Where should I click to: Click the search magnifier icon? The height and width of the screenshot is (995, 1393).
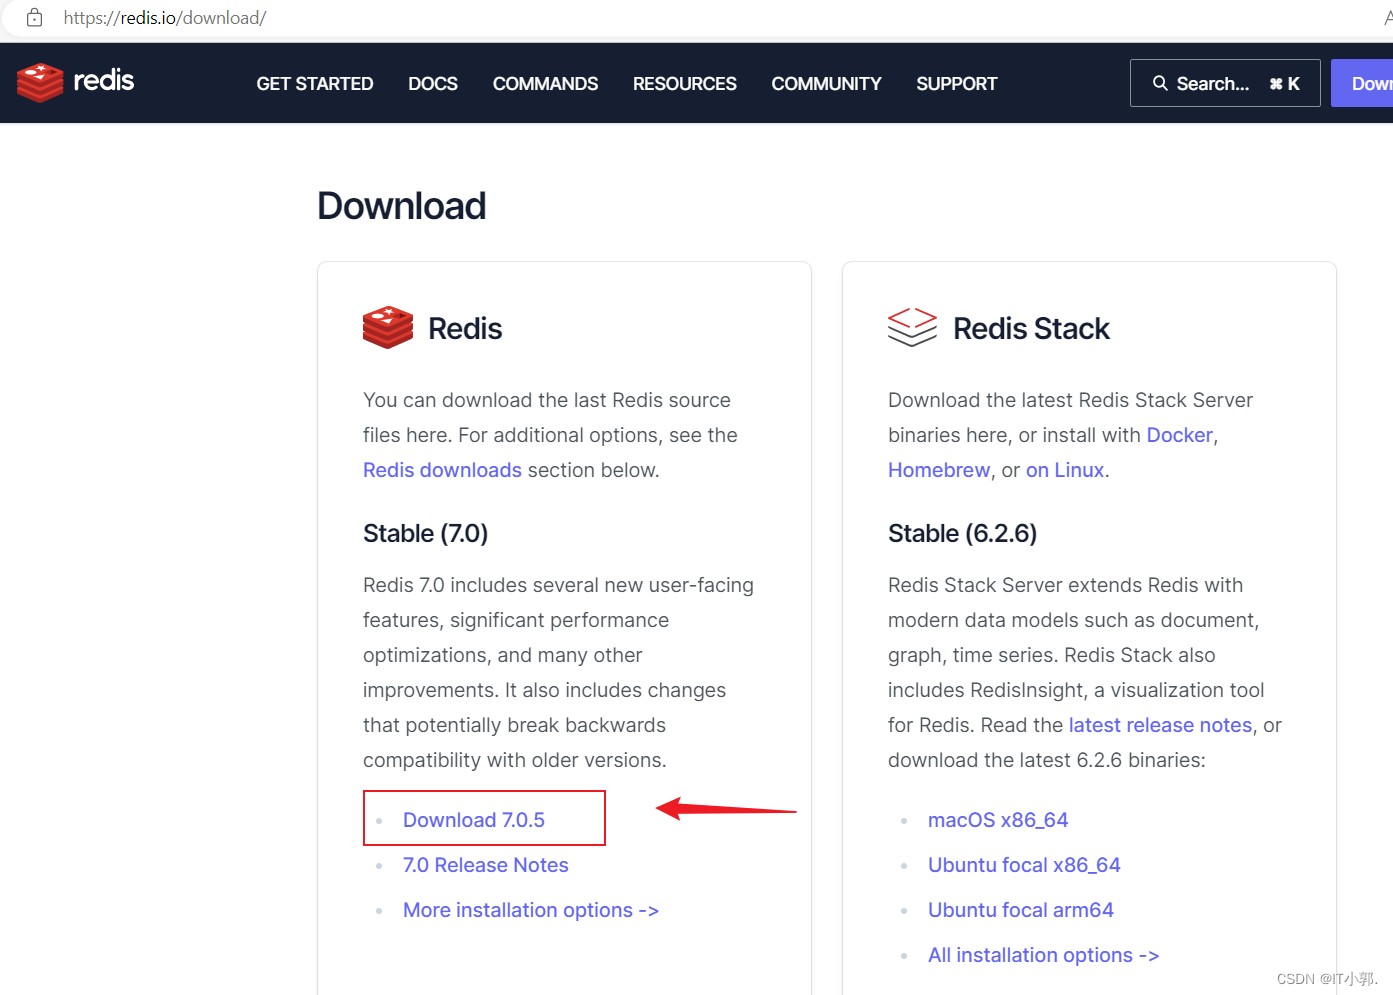1160,83
